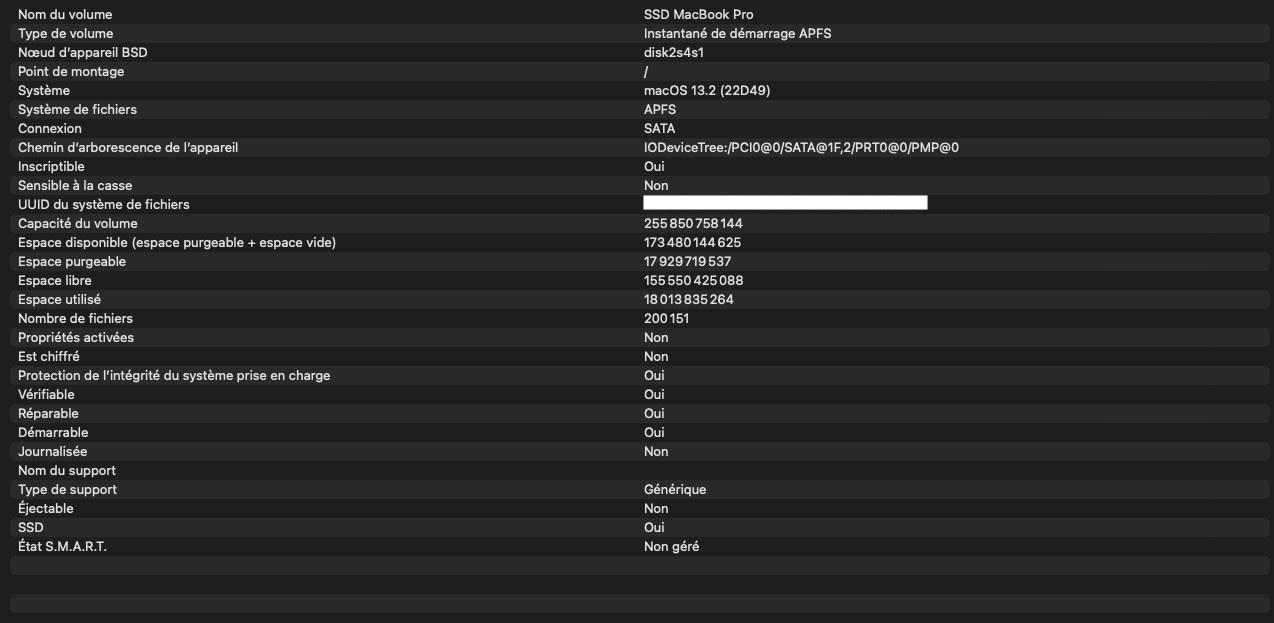The height and width of the screenshot is (623, 1274).
Task: Select 'UUID du système de fichiers' label
Action: point(104,205)
